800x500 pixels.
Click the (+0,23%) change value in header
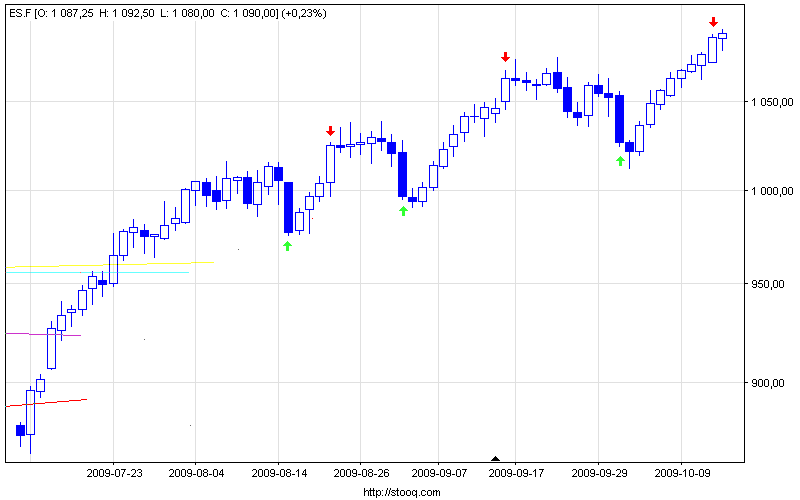tap(305, 13)
